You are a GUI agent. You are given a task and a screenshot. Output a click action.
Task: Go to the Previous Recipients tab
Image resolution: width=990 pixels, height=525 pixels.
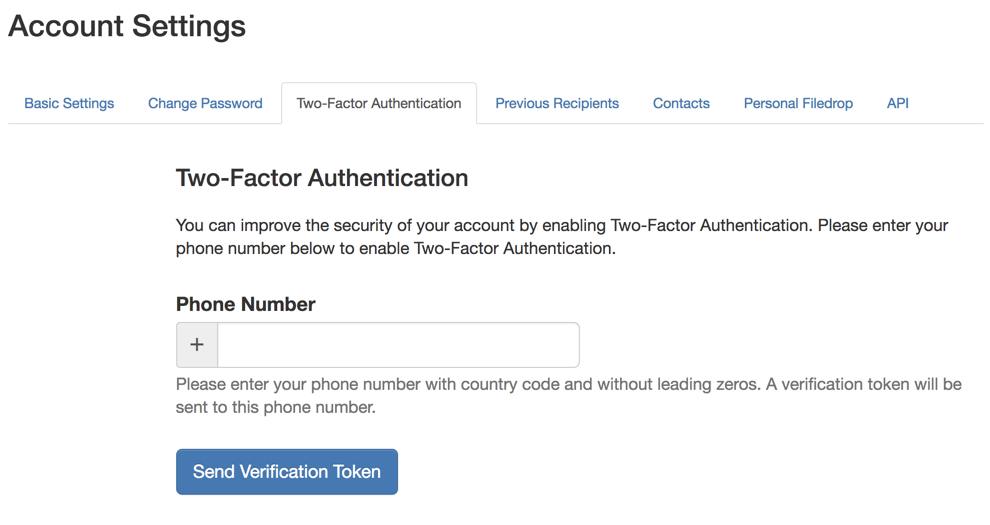tap(557, 103)
